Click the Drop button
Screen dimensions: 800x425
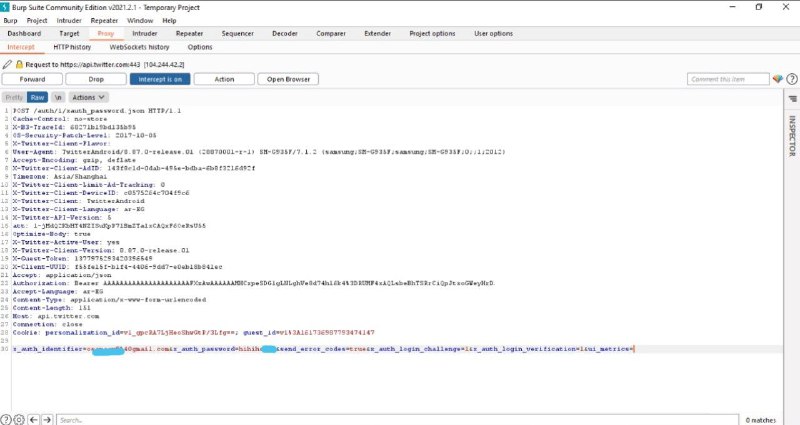click(x=96, y=79)
